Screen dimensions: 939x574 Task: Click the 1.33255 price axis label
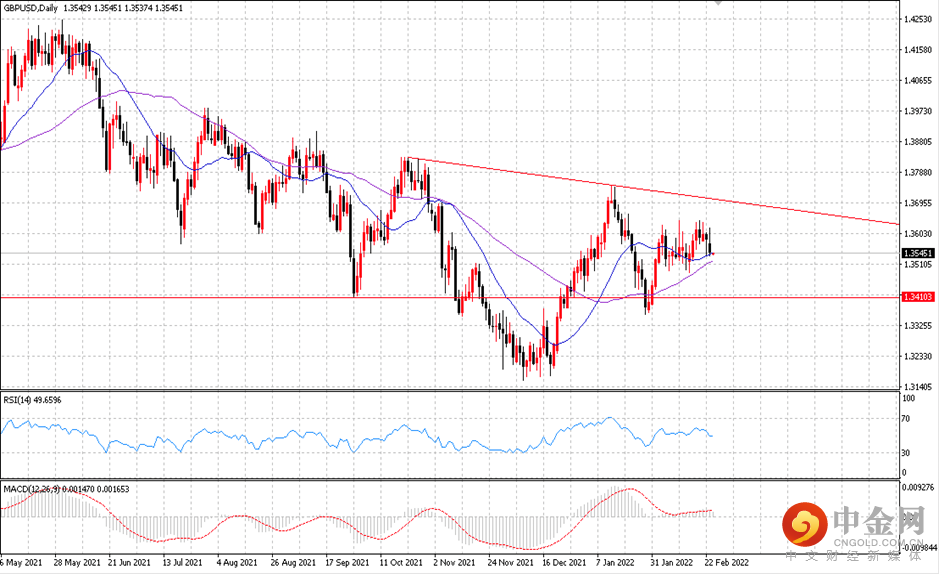point(917,326)
